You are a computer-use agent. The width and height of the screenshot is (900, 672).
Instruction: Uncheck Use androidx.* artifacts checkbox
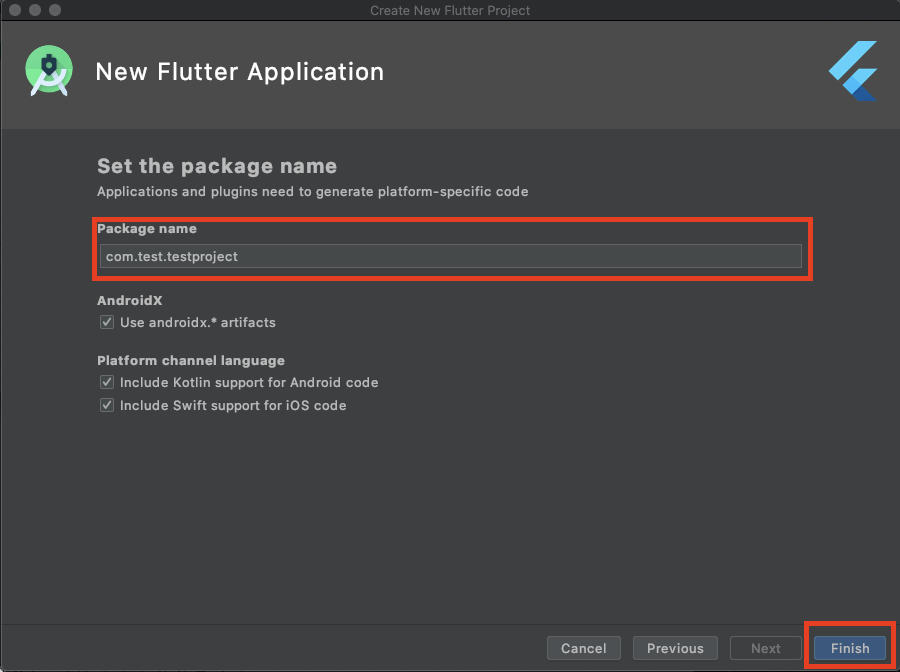(x=107, y=322)
